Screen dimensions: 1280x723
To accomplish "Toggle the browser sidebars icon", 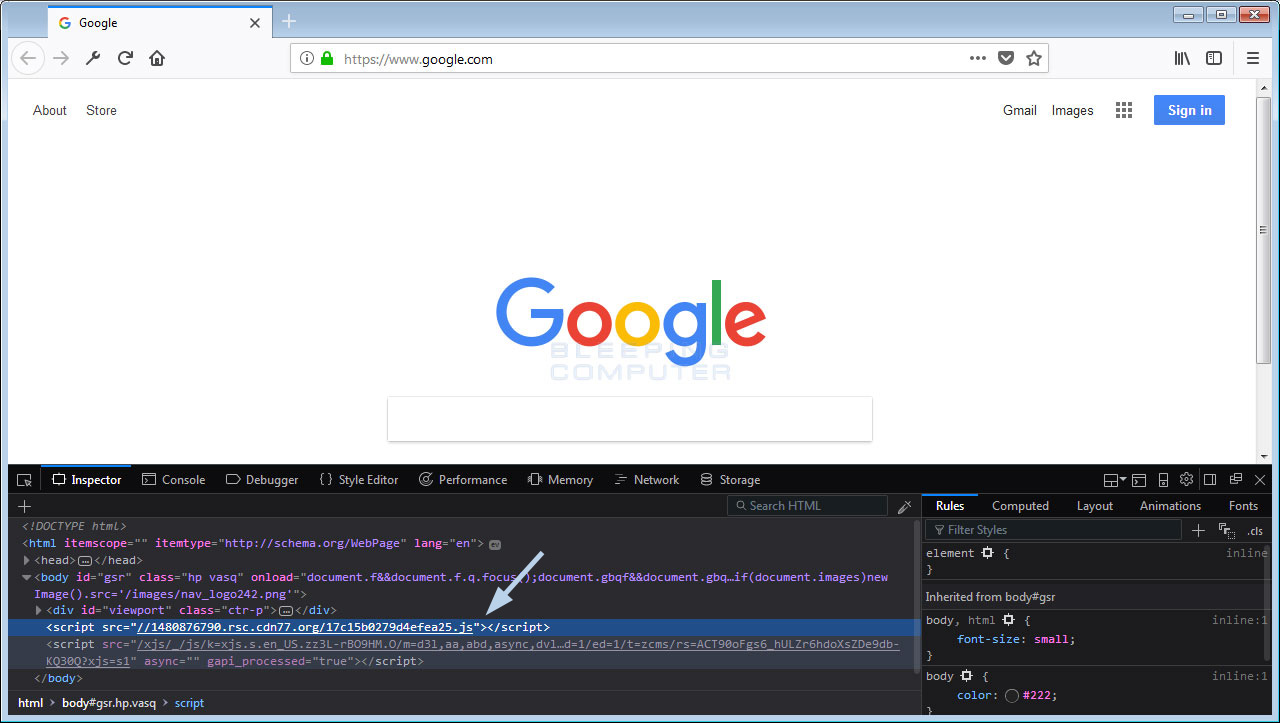I will pos(1214,58).
